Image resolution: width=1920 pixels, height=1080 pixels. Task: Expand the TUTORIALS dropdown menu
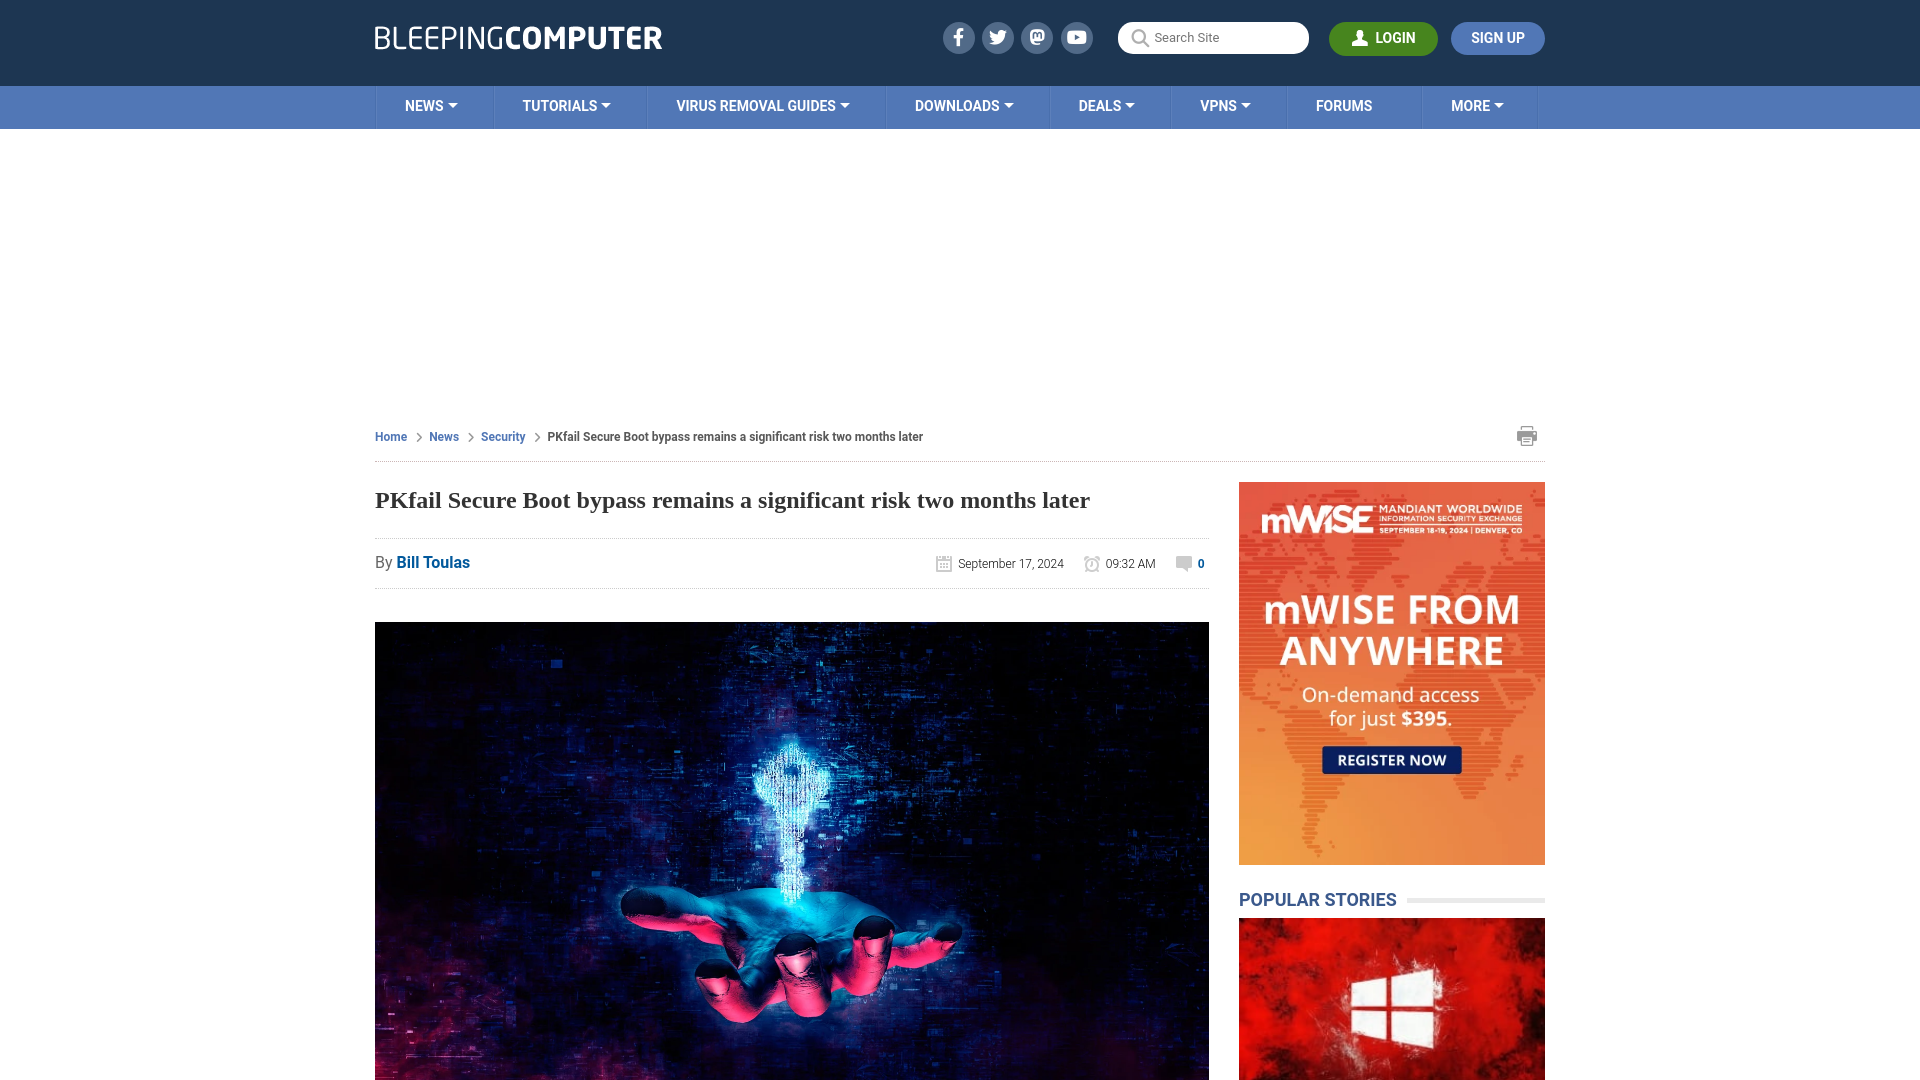566,105
